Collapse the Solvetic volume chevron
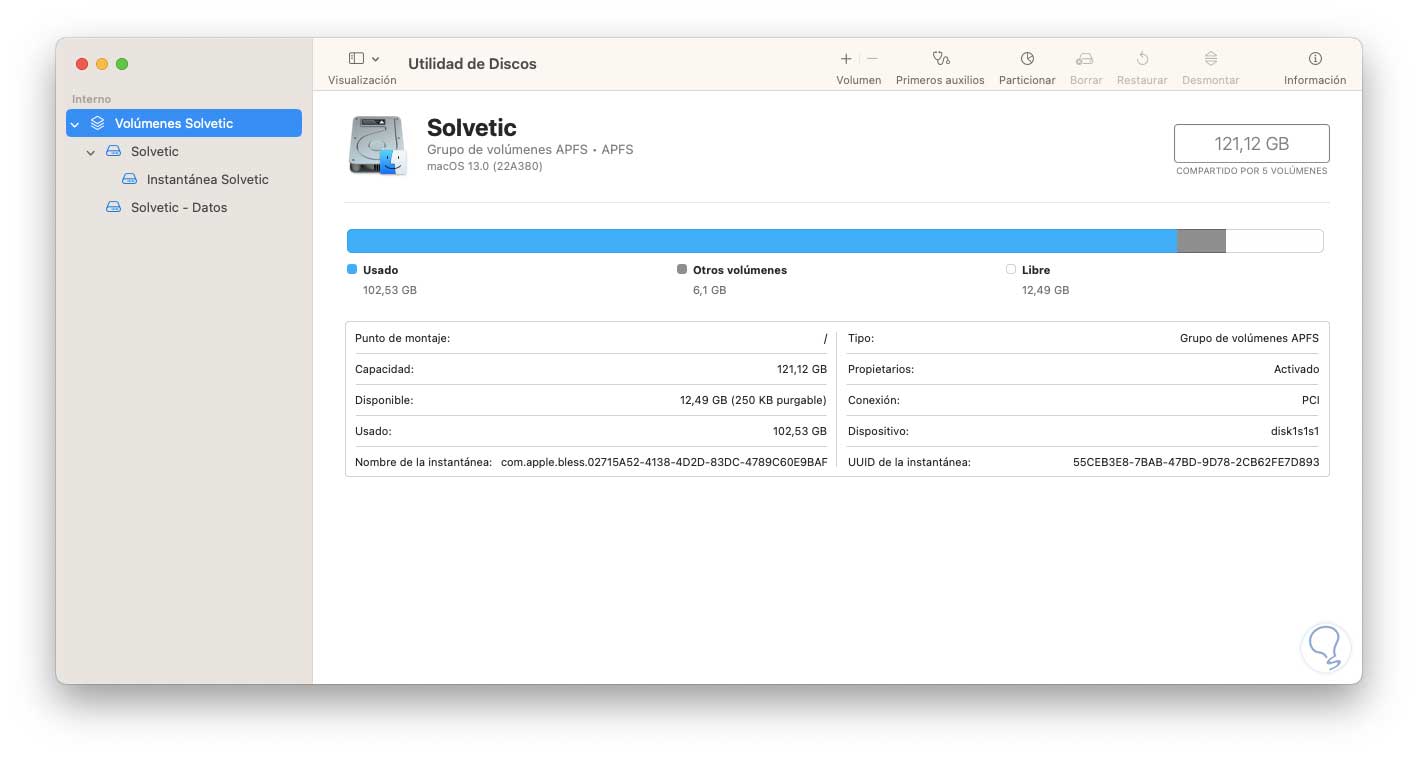The height and width of the screenshot is (758, 1418). tap(91, 152)
